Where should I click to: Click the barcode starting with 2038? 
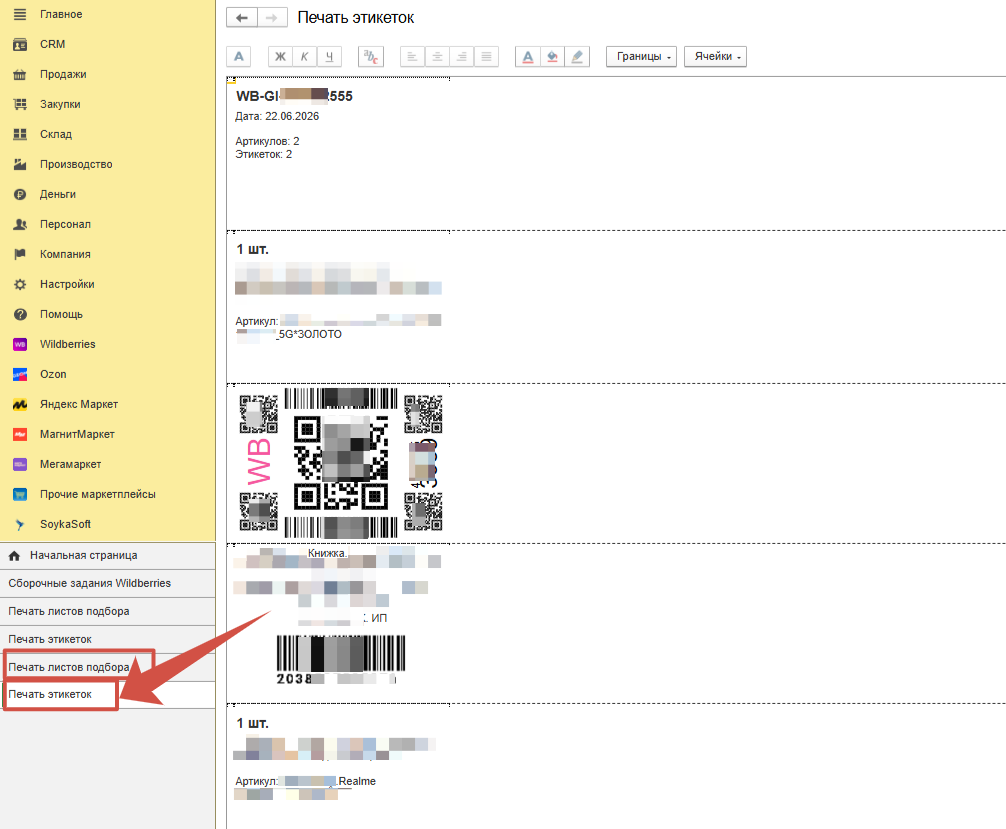click(341, 659)
